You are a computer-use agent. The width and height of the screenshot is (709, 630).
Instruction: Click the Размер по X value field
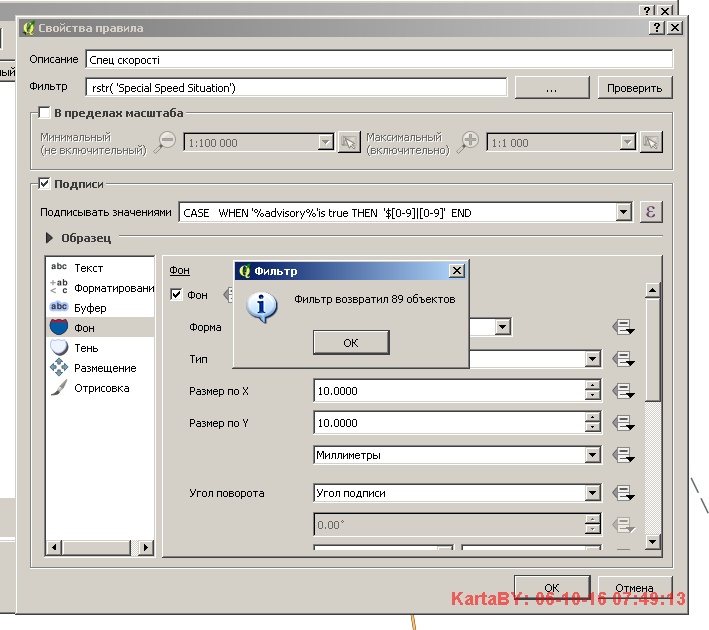point(449,391)
